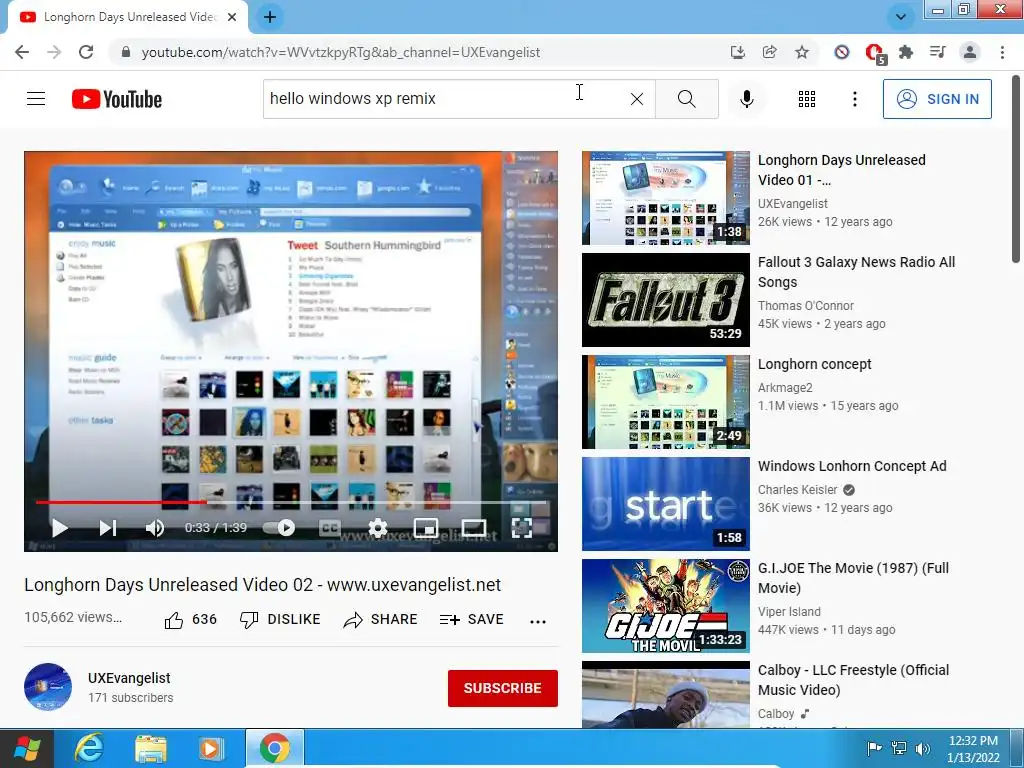Open a new tab with the plus button
This screenshot has width=1024, height=768.
pyautogui.click(x=270, y=17)
